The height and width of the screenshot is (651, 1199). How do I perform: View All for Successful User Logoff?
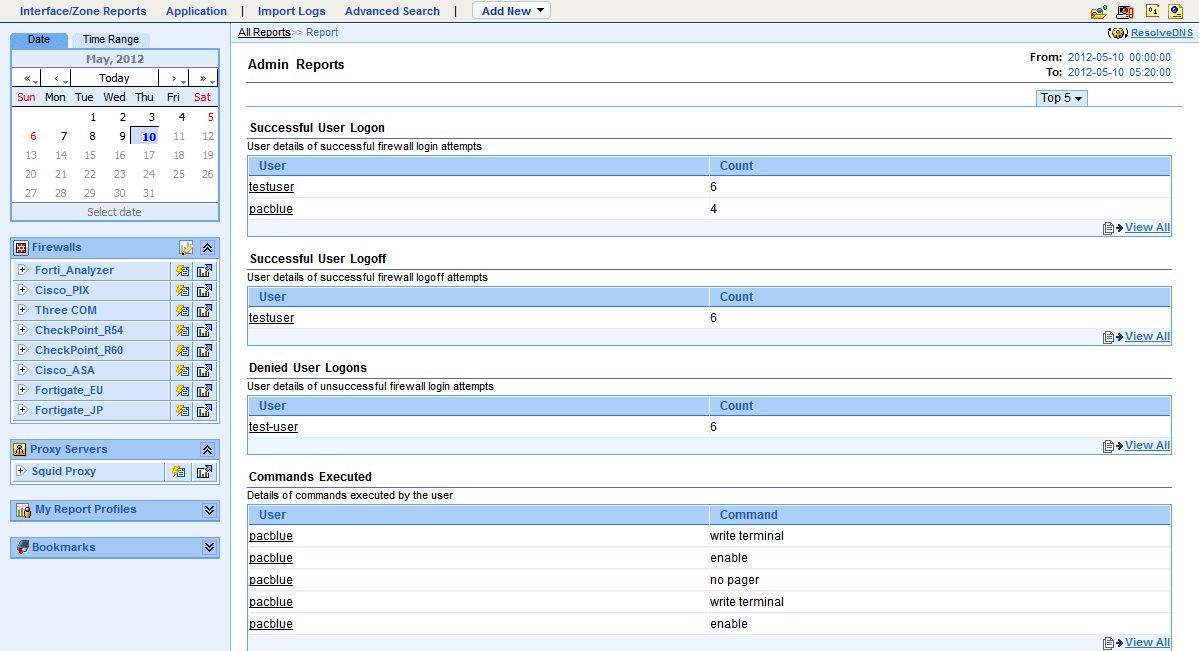pos(1147,336)
